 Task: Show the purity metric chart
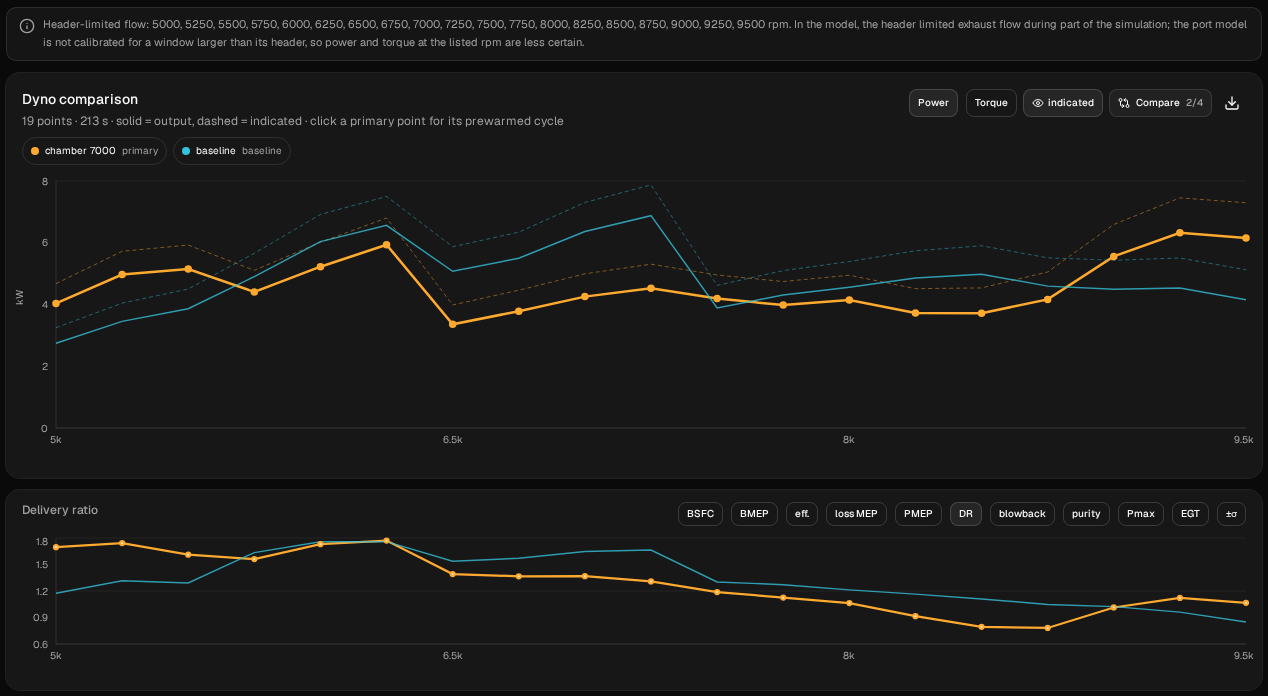(x=1086, y=514)
